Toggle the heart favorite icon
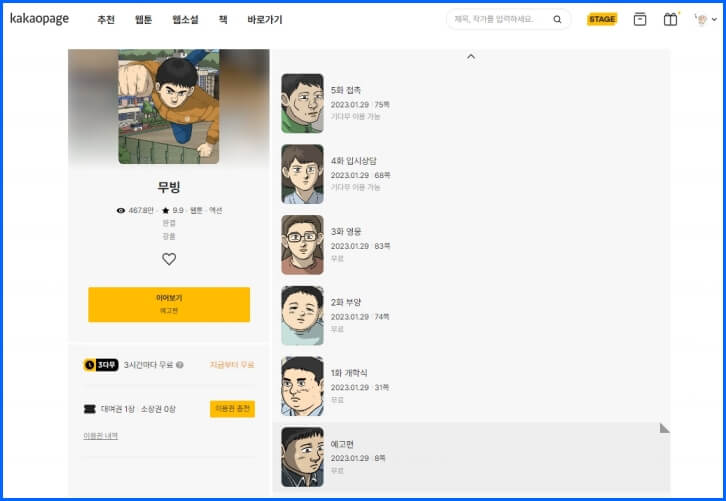726x501 pixels. (169, 259)
